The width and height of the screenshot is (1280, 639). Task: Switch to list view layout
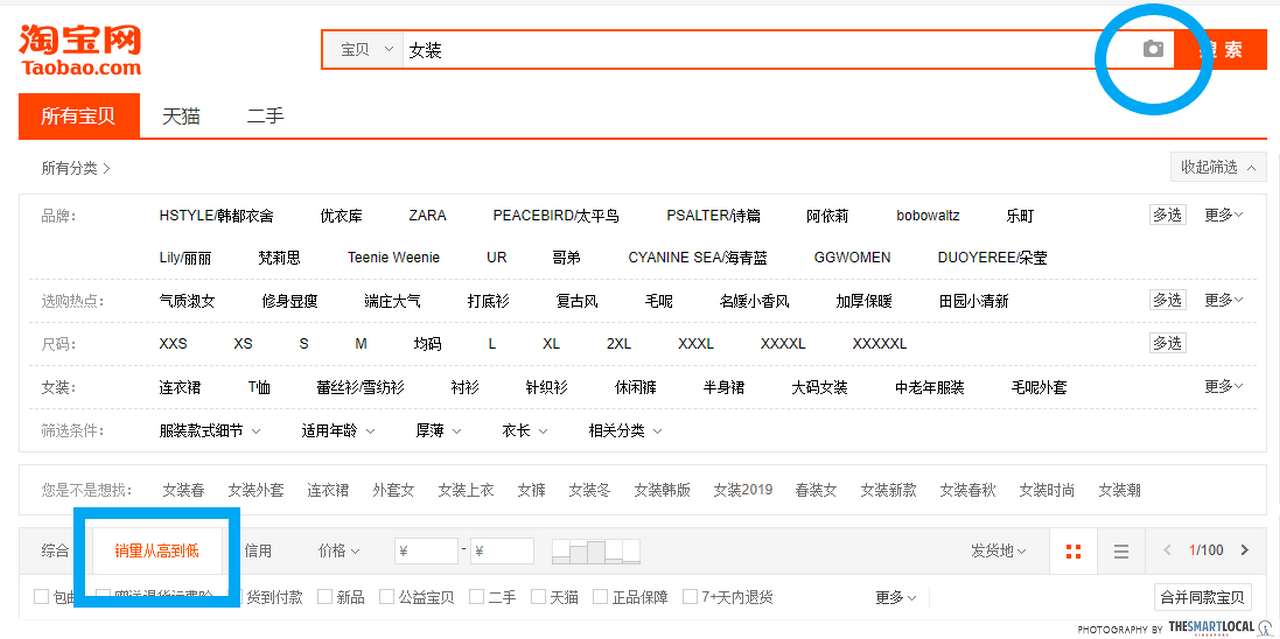click(x=1121, y=551)
